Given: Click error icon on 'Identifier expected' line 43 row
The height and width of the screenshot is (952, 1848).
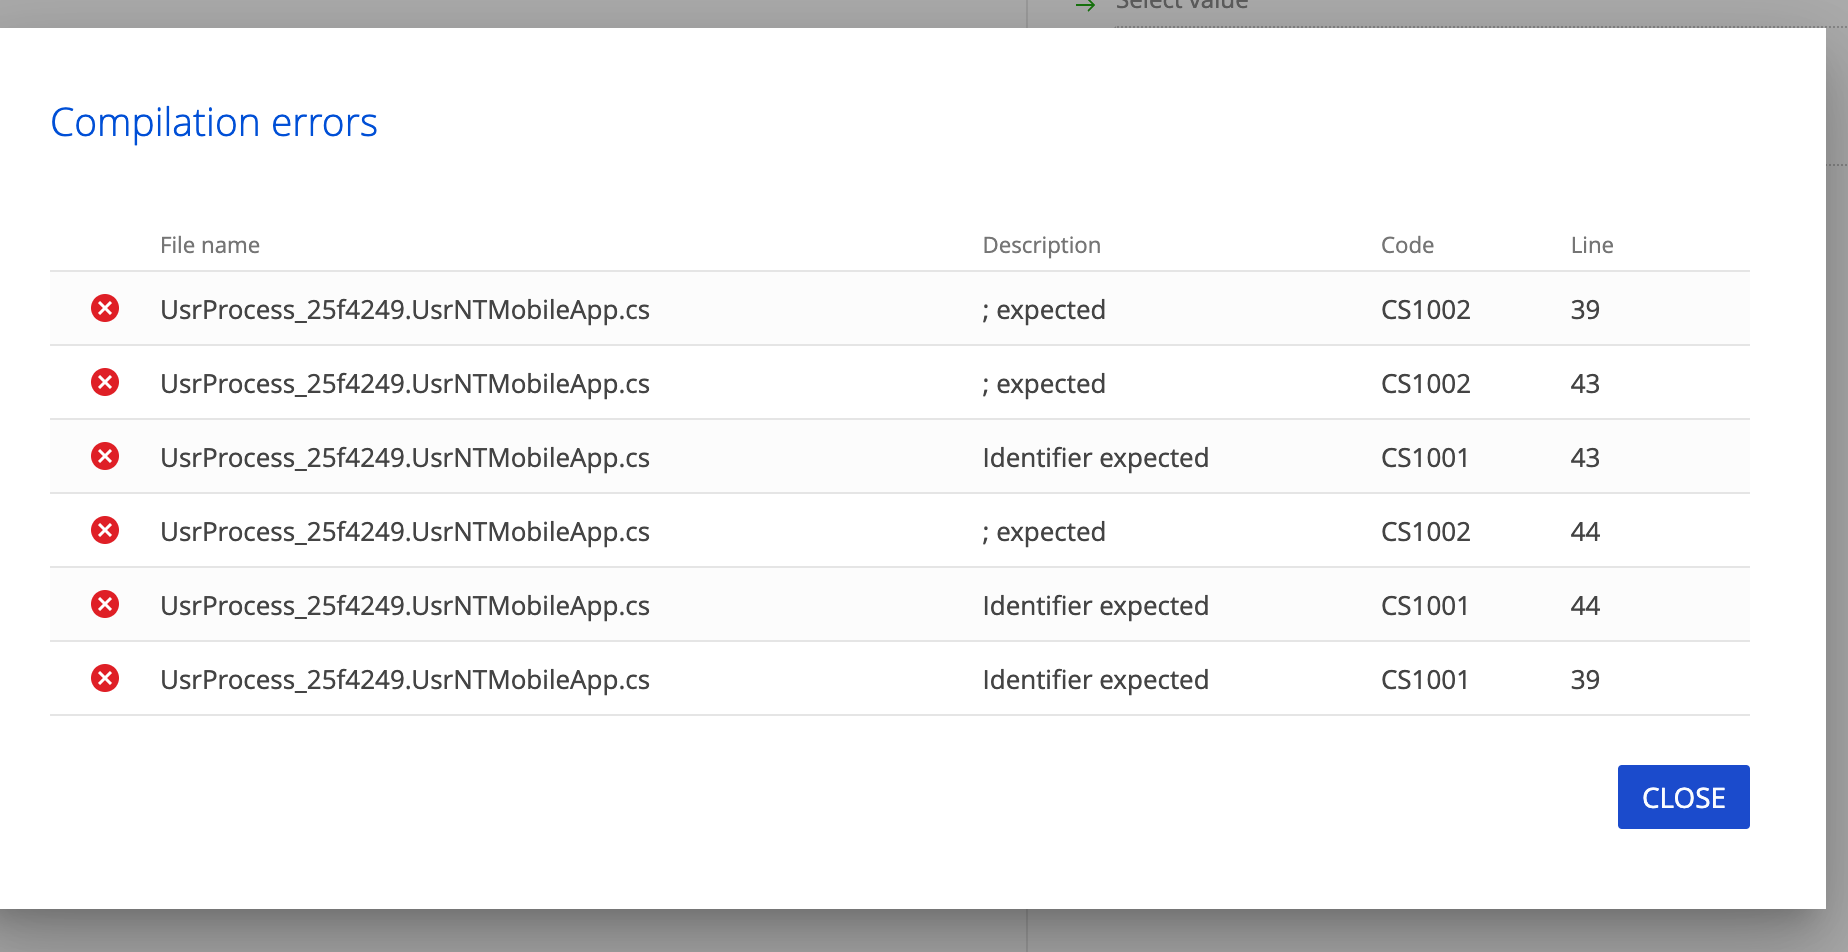Looking at the screenshot, I should pyautogui.click(x=105, y=456).
